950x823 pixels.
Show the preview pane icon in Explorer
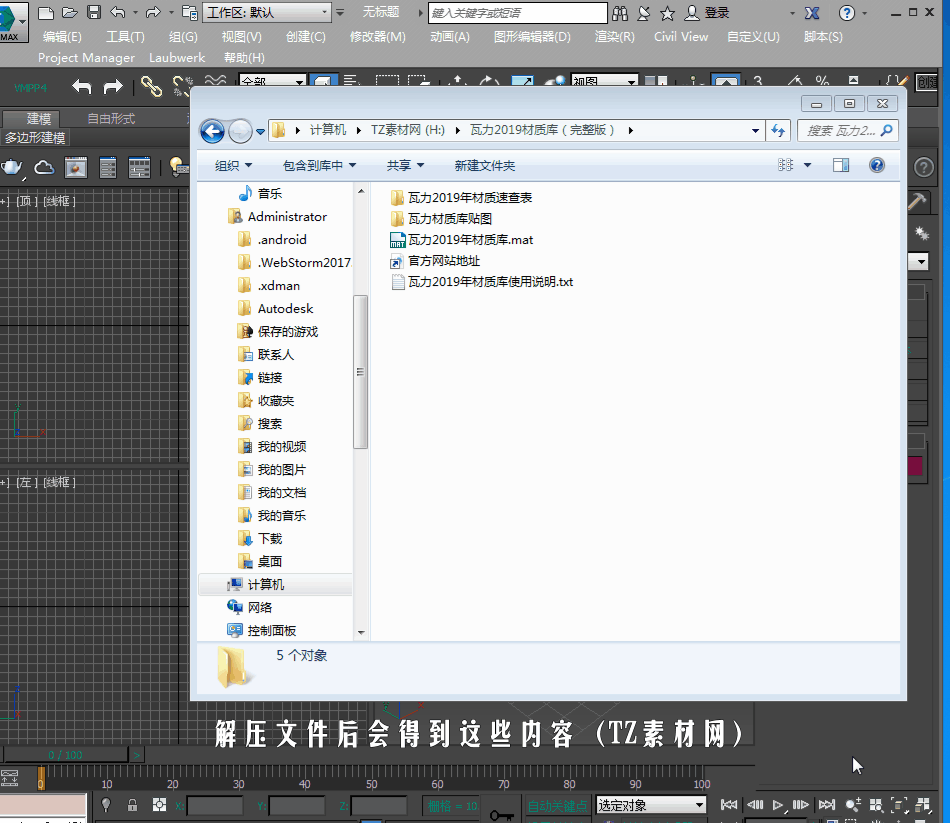point(841,165)
